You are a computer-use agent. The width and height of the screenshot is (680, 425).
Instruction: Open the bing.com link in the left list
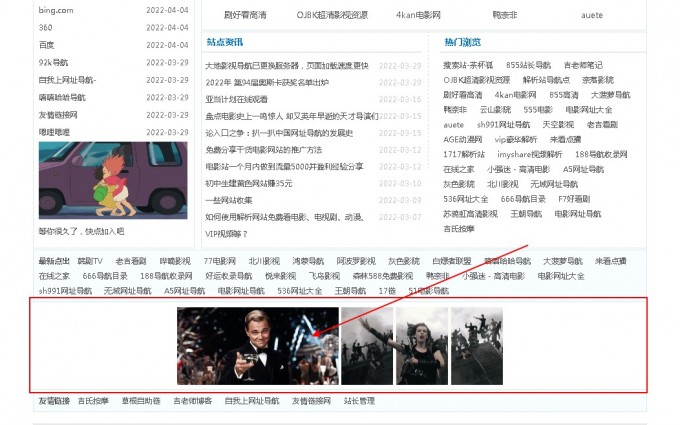pyautogui.click(x=56, y=10)
